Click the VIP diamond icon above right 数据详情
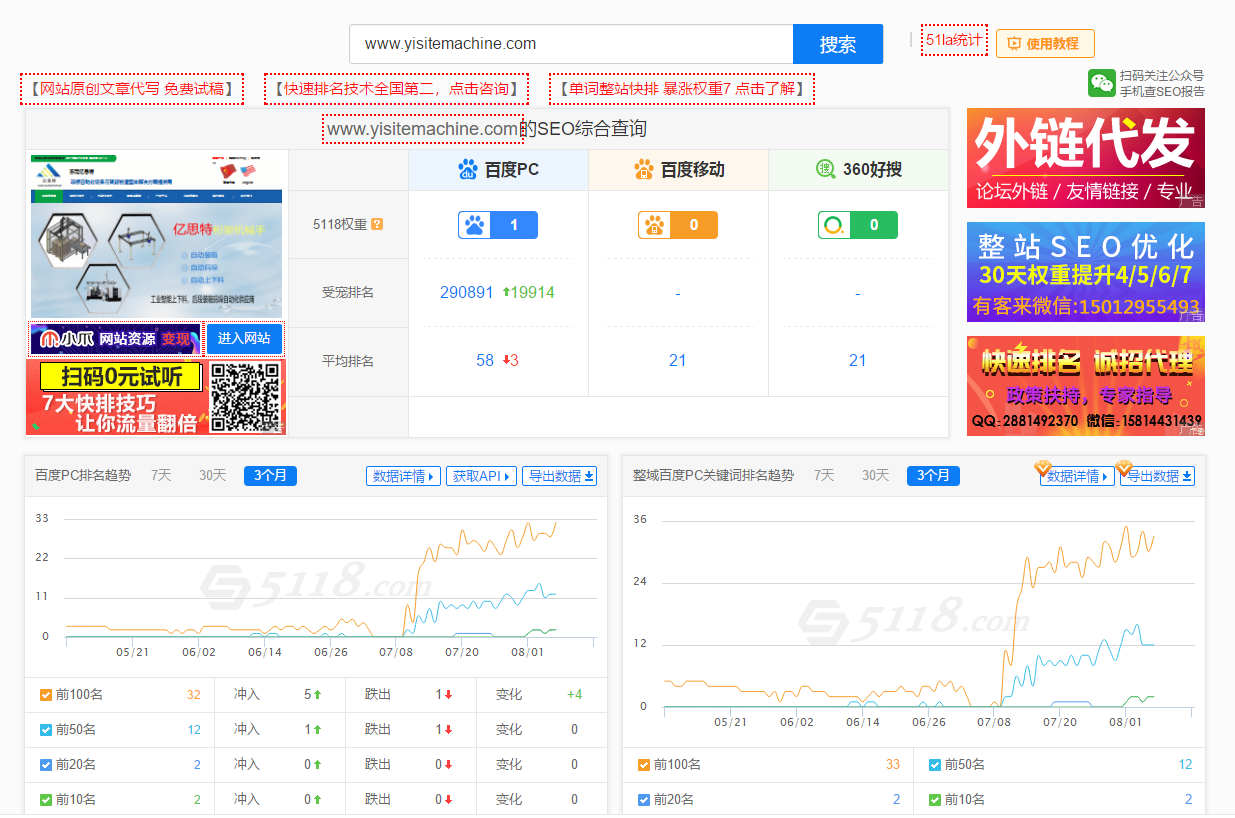Viewport: 1235px width, 818px height. (x=1042, y=467)
